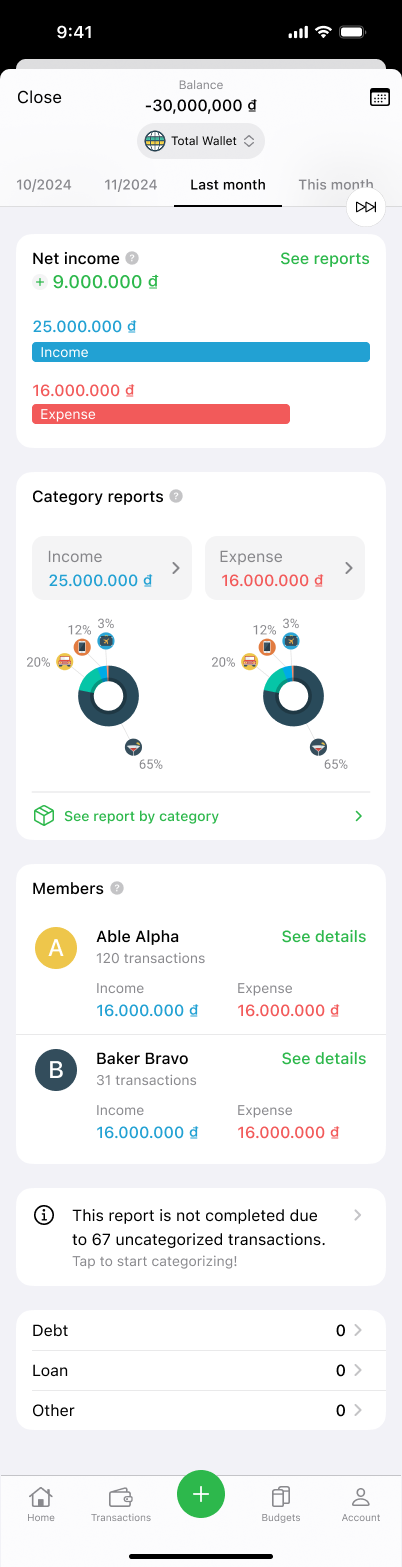The image size is (402, 1567).
Task: Tap the fast-forward date skip icon
Action: click(366, 207)
